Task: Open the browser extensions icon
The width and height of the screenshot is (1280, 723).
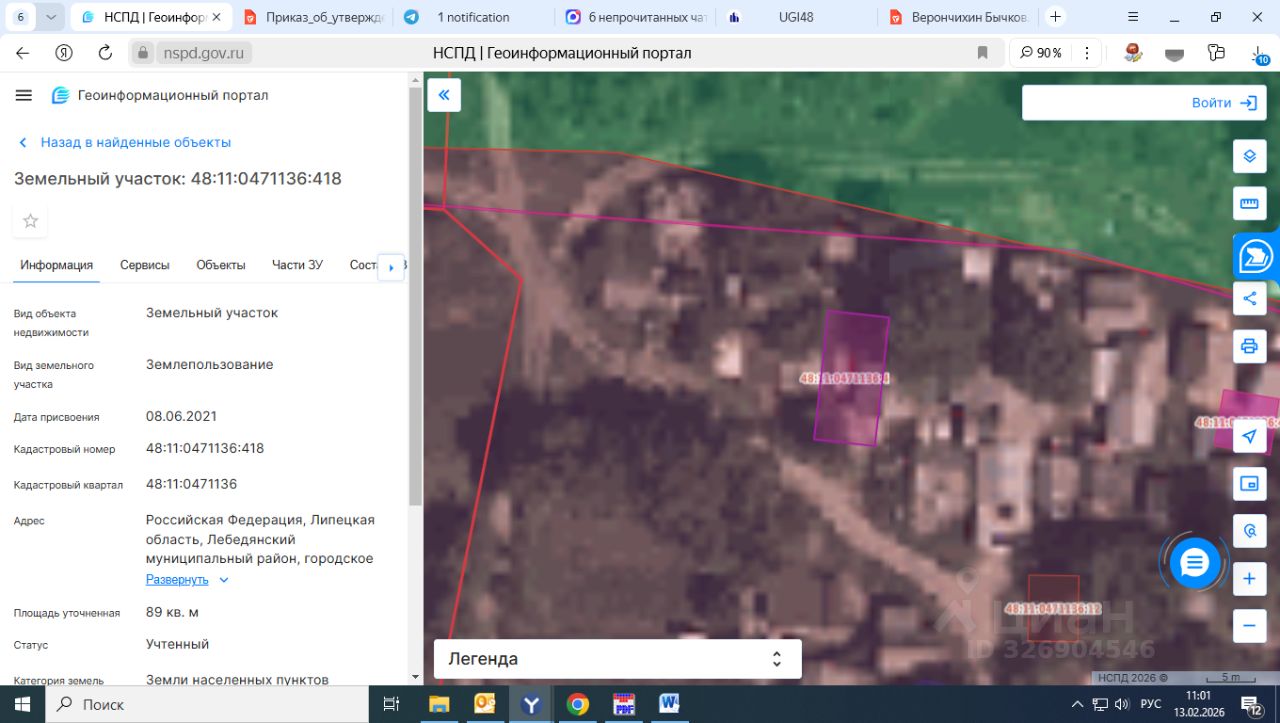Action: [x=1216, y=53]
